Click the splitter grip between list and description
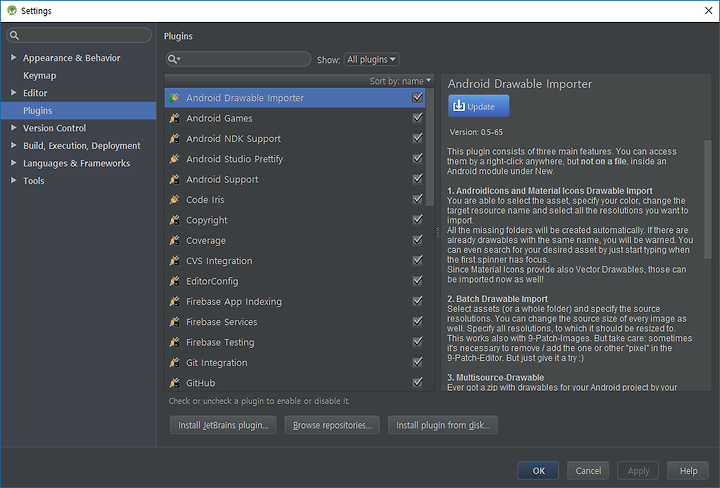The image size is (720, 488). coord(437,233)
